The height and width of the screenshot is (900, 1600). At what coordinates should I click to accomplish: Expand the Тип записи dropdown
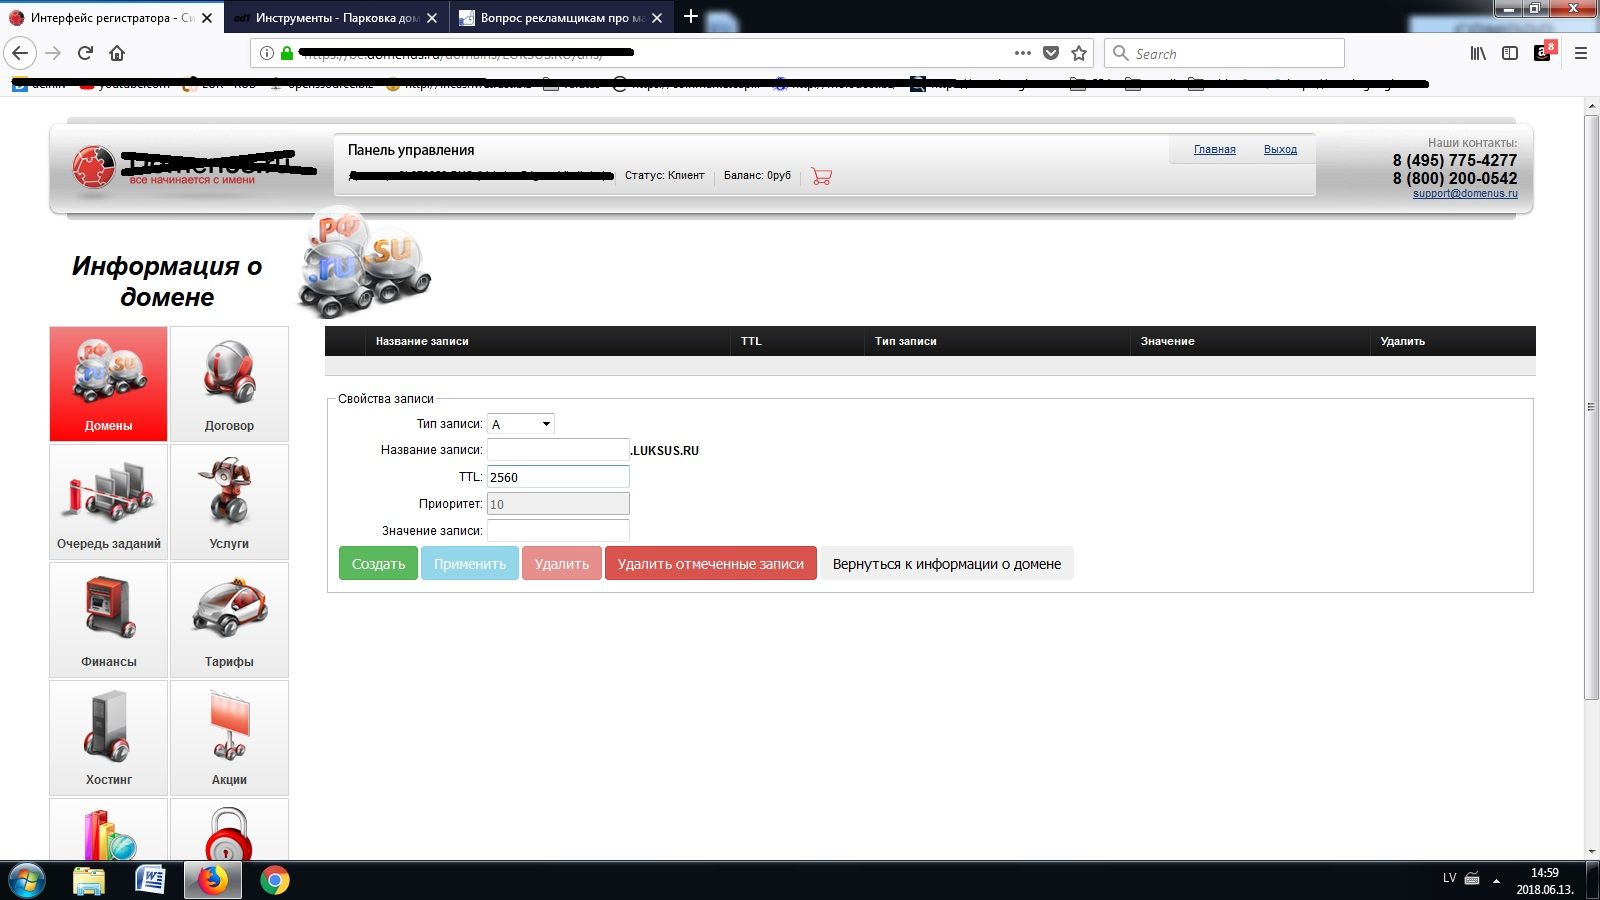[x=520, y=424]
